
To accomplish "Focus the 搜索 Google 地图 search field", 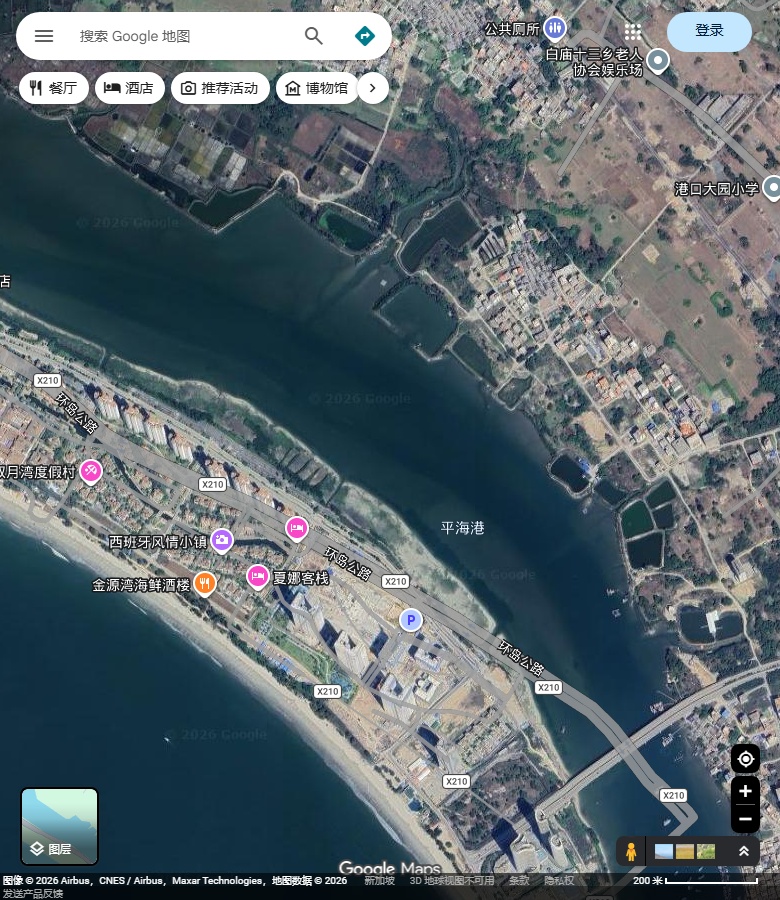I will [184, 36].
